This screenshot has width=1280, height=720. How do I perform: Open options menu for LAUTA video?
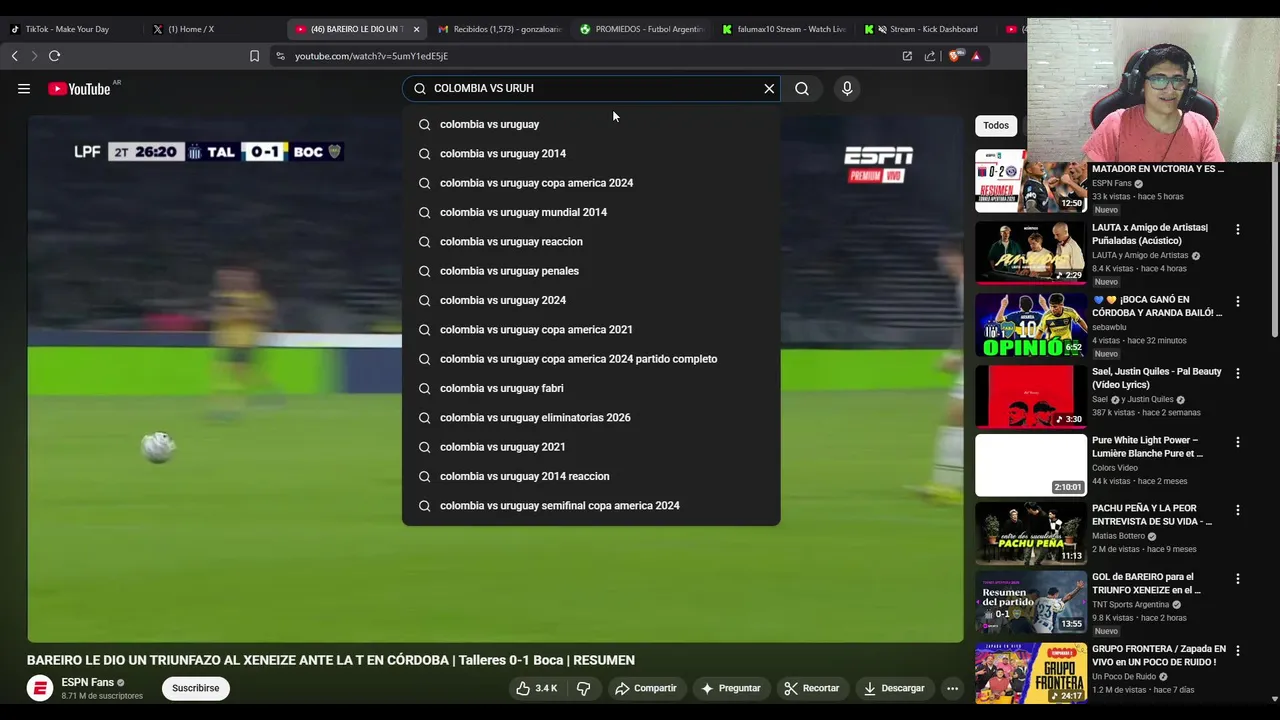pos(1238,229)
